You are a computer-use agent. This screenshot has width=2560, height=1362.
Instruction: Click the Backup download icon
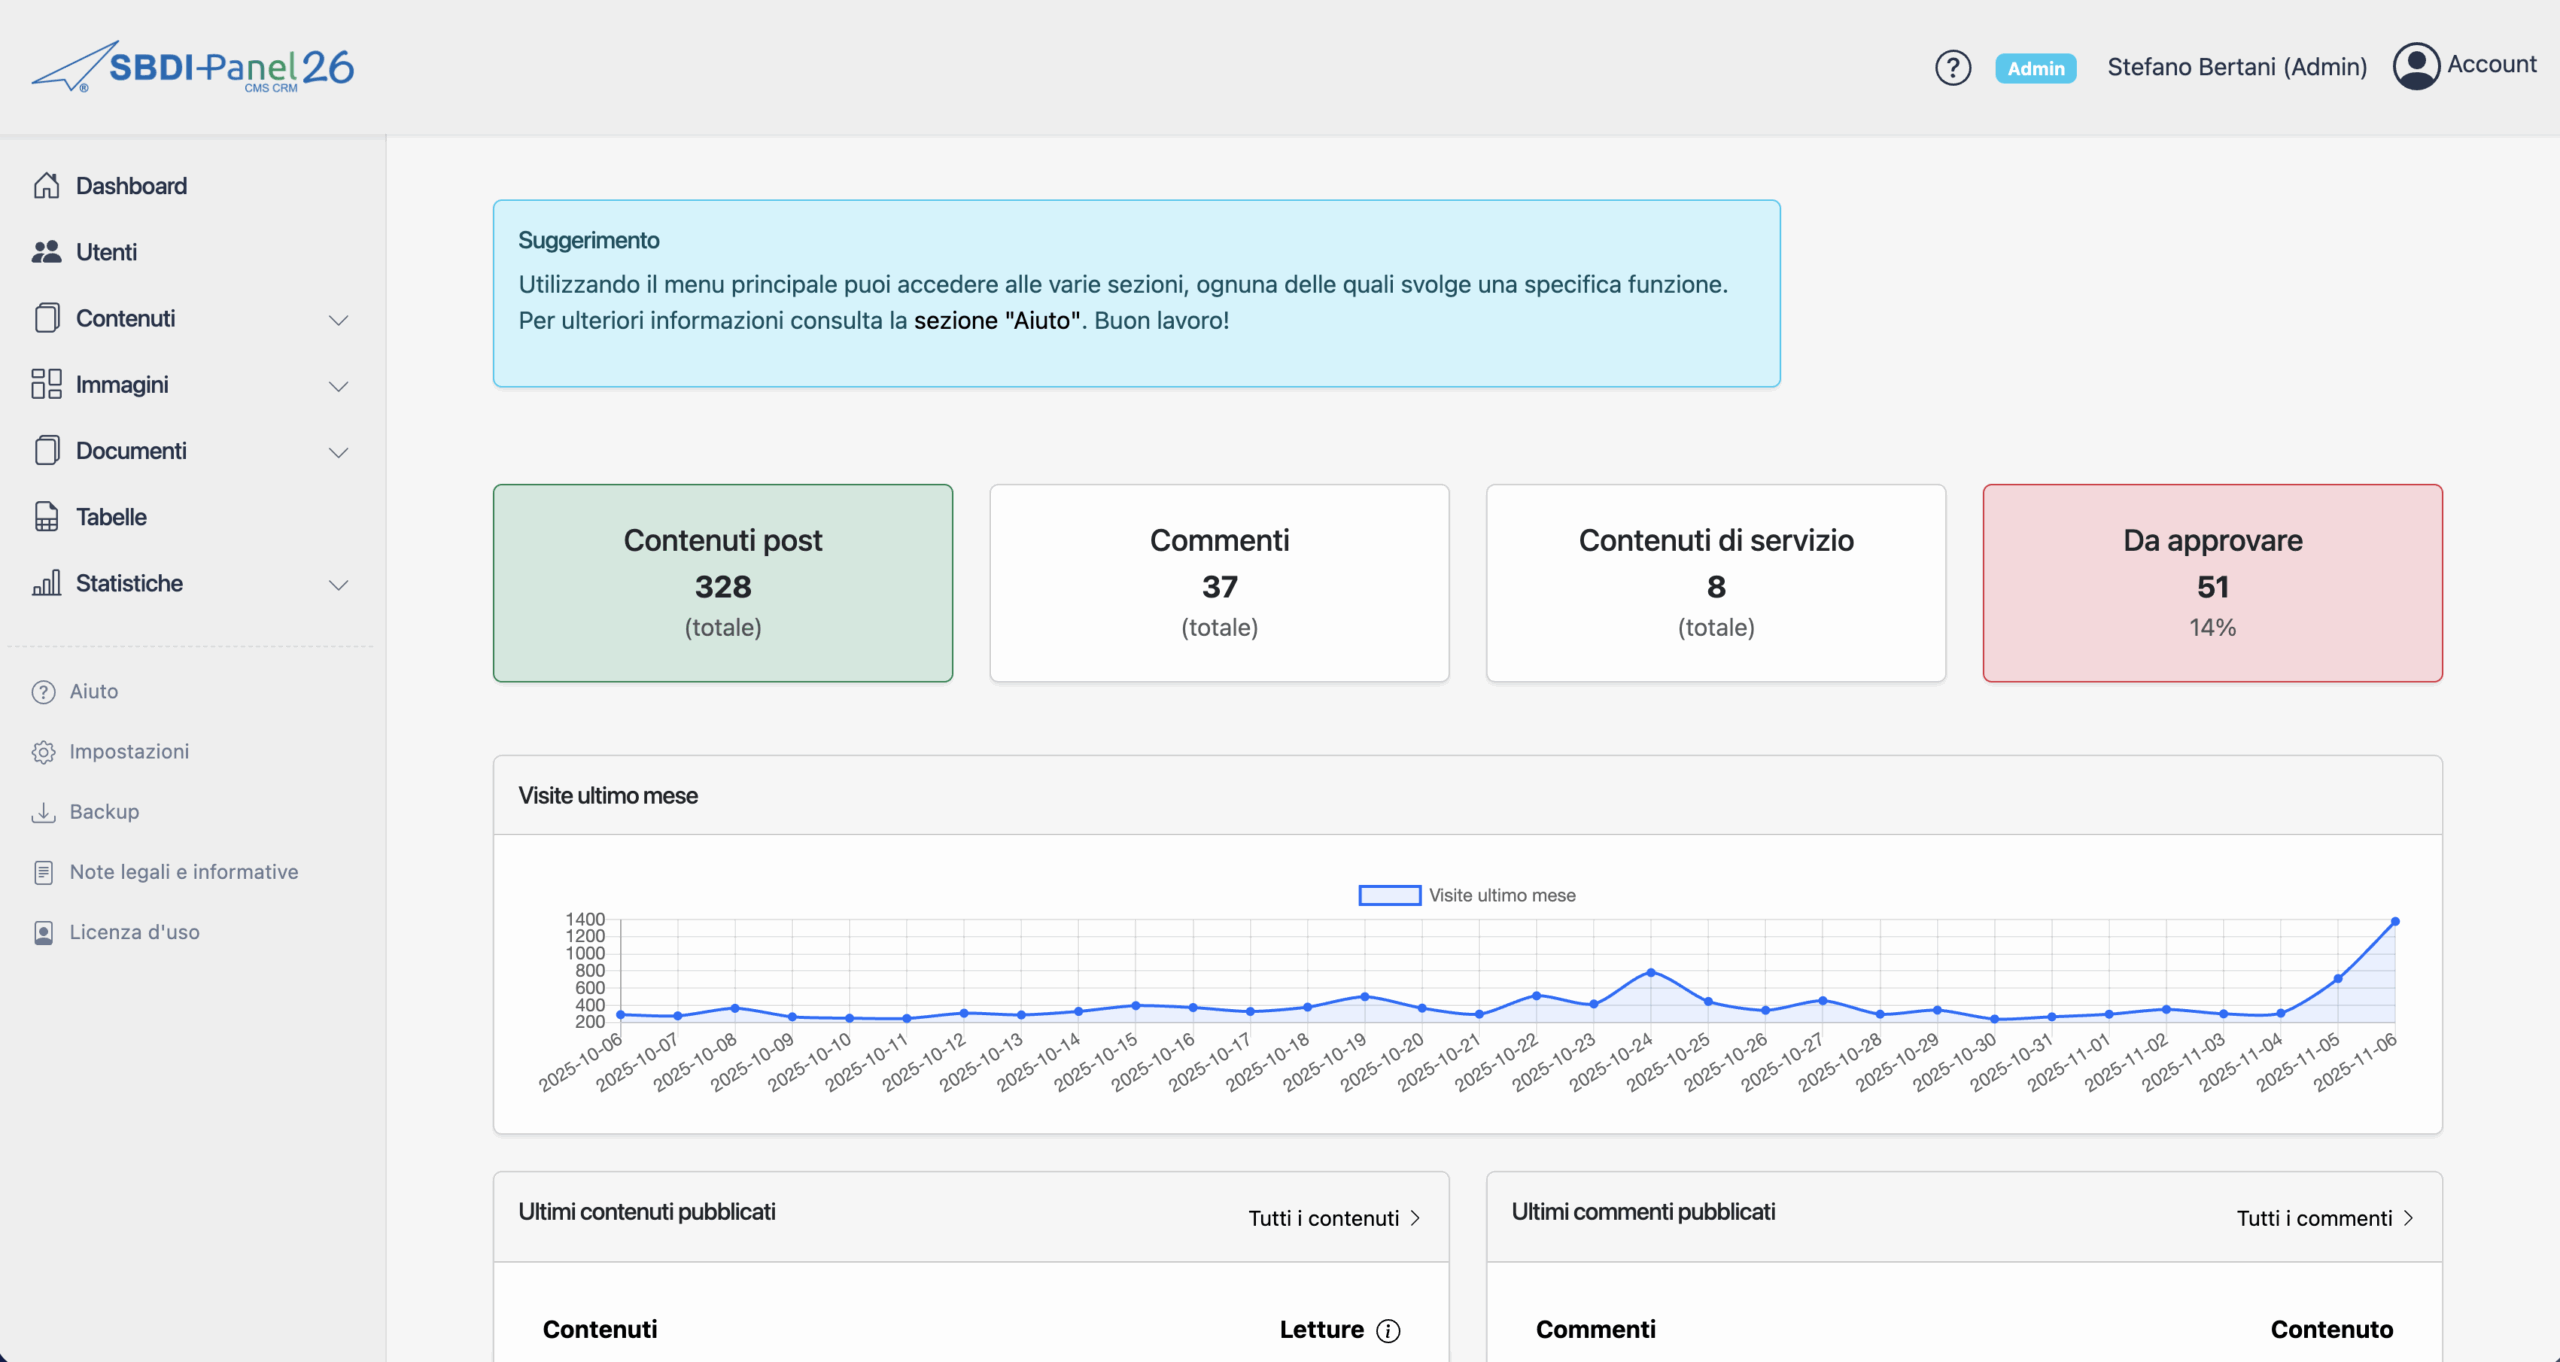point(43,812)
